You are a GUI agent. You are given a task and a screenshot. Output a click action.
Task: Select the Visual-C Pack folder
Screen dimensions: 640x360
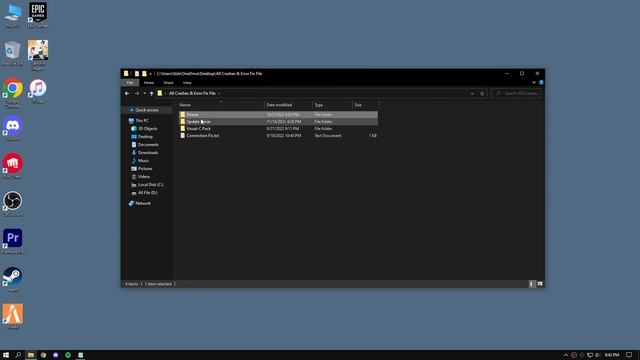(278, 129)
